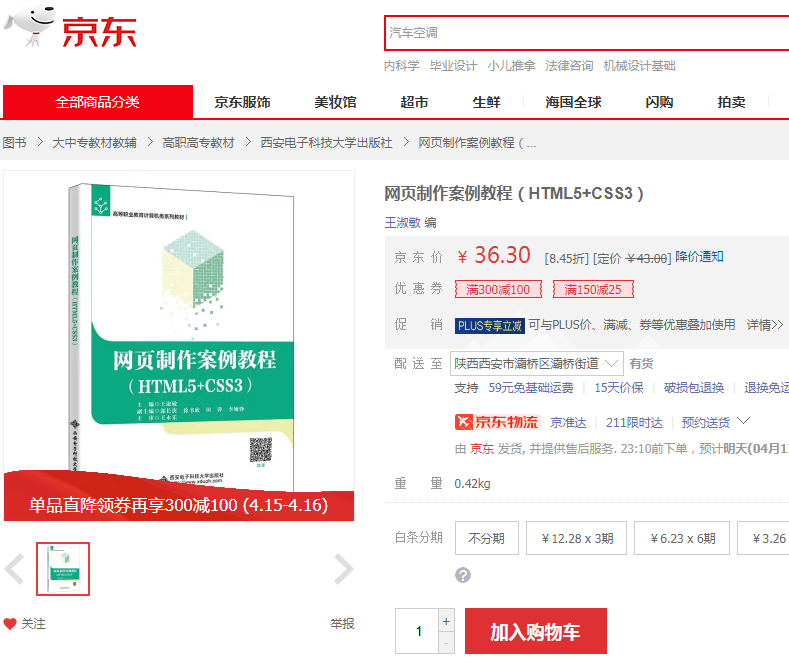Click 加入购物车 button
This screenshot has height=658, width=789.
click(536, 631)
